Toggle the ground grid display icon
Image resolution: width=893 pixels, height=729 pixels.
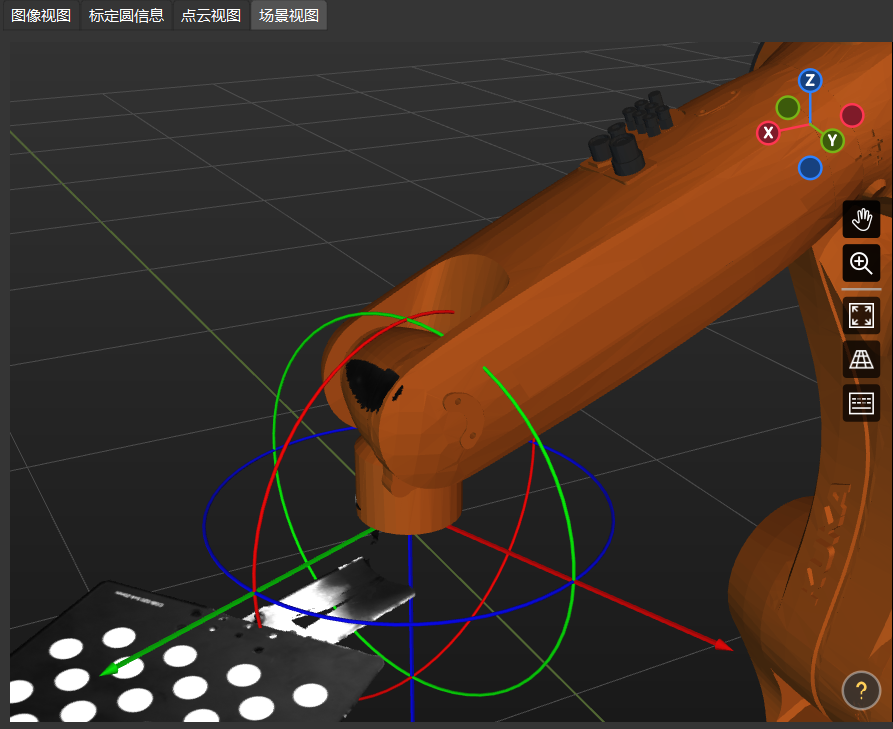(861, 359)
